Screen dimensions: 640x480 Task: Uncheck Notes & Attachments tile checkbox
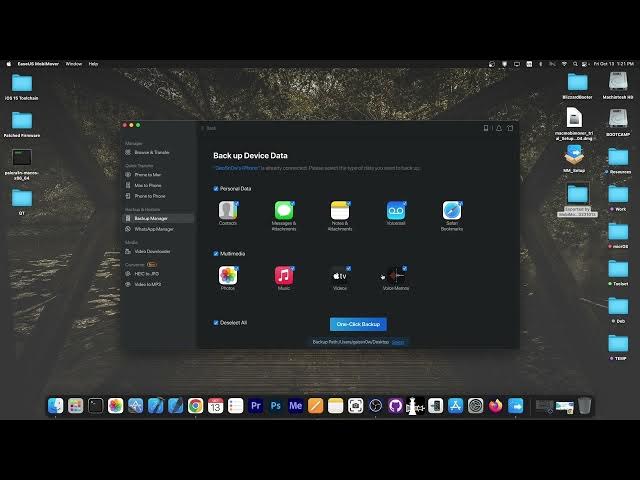(x=349, y=203)
